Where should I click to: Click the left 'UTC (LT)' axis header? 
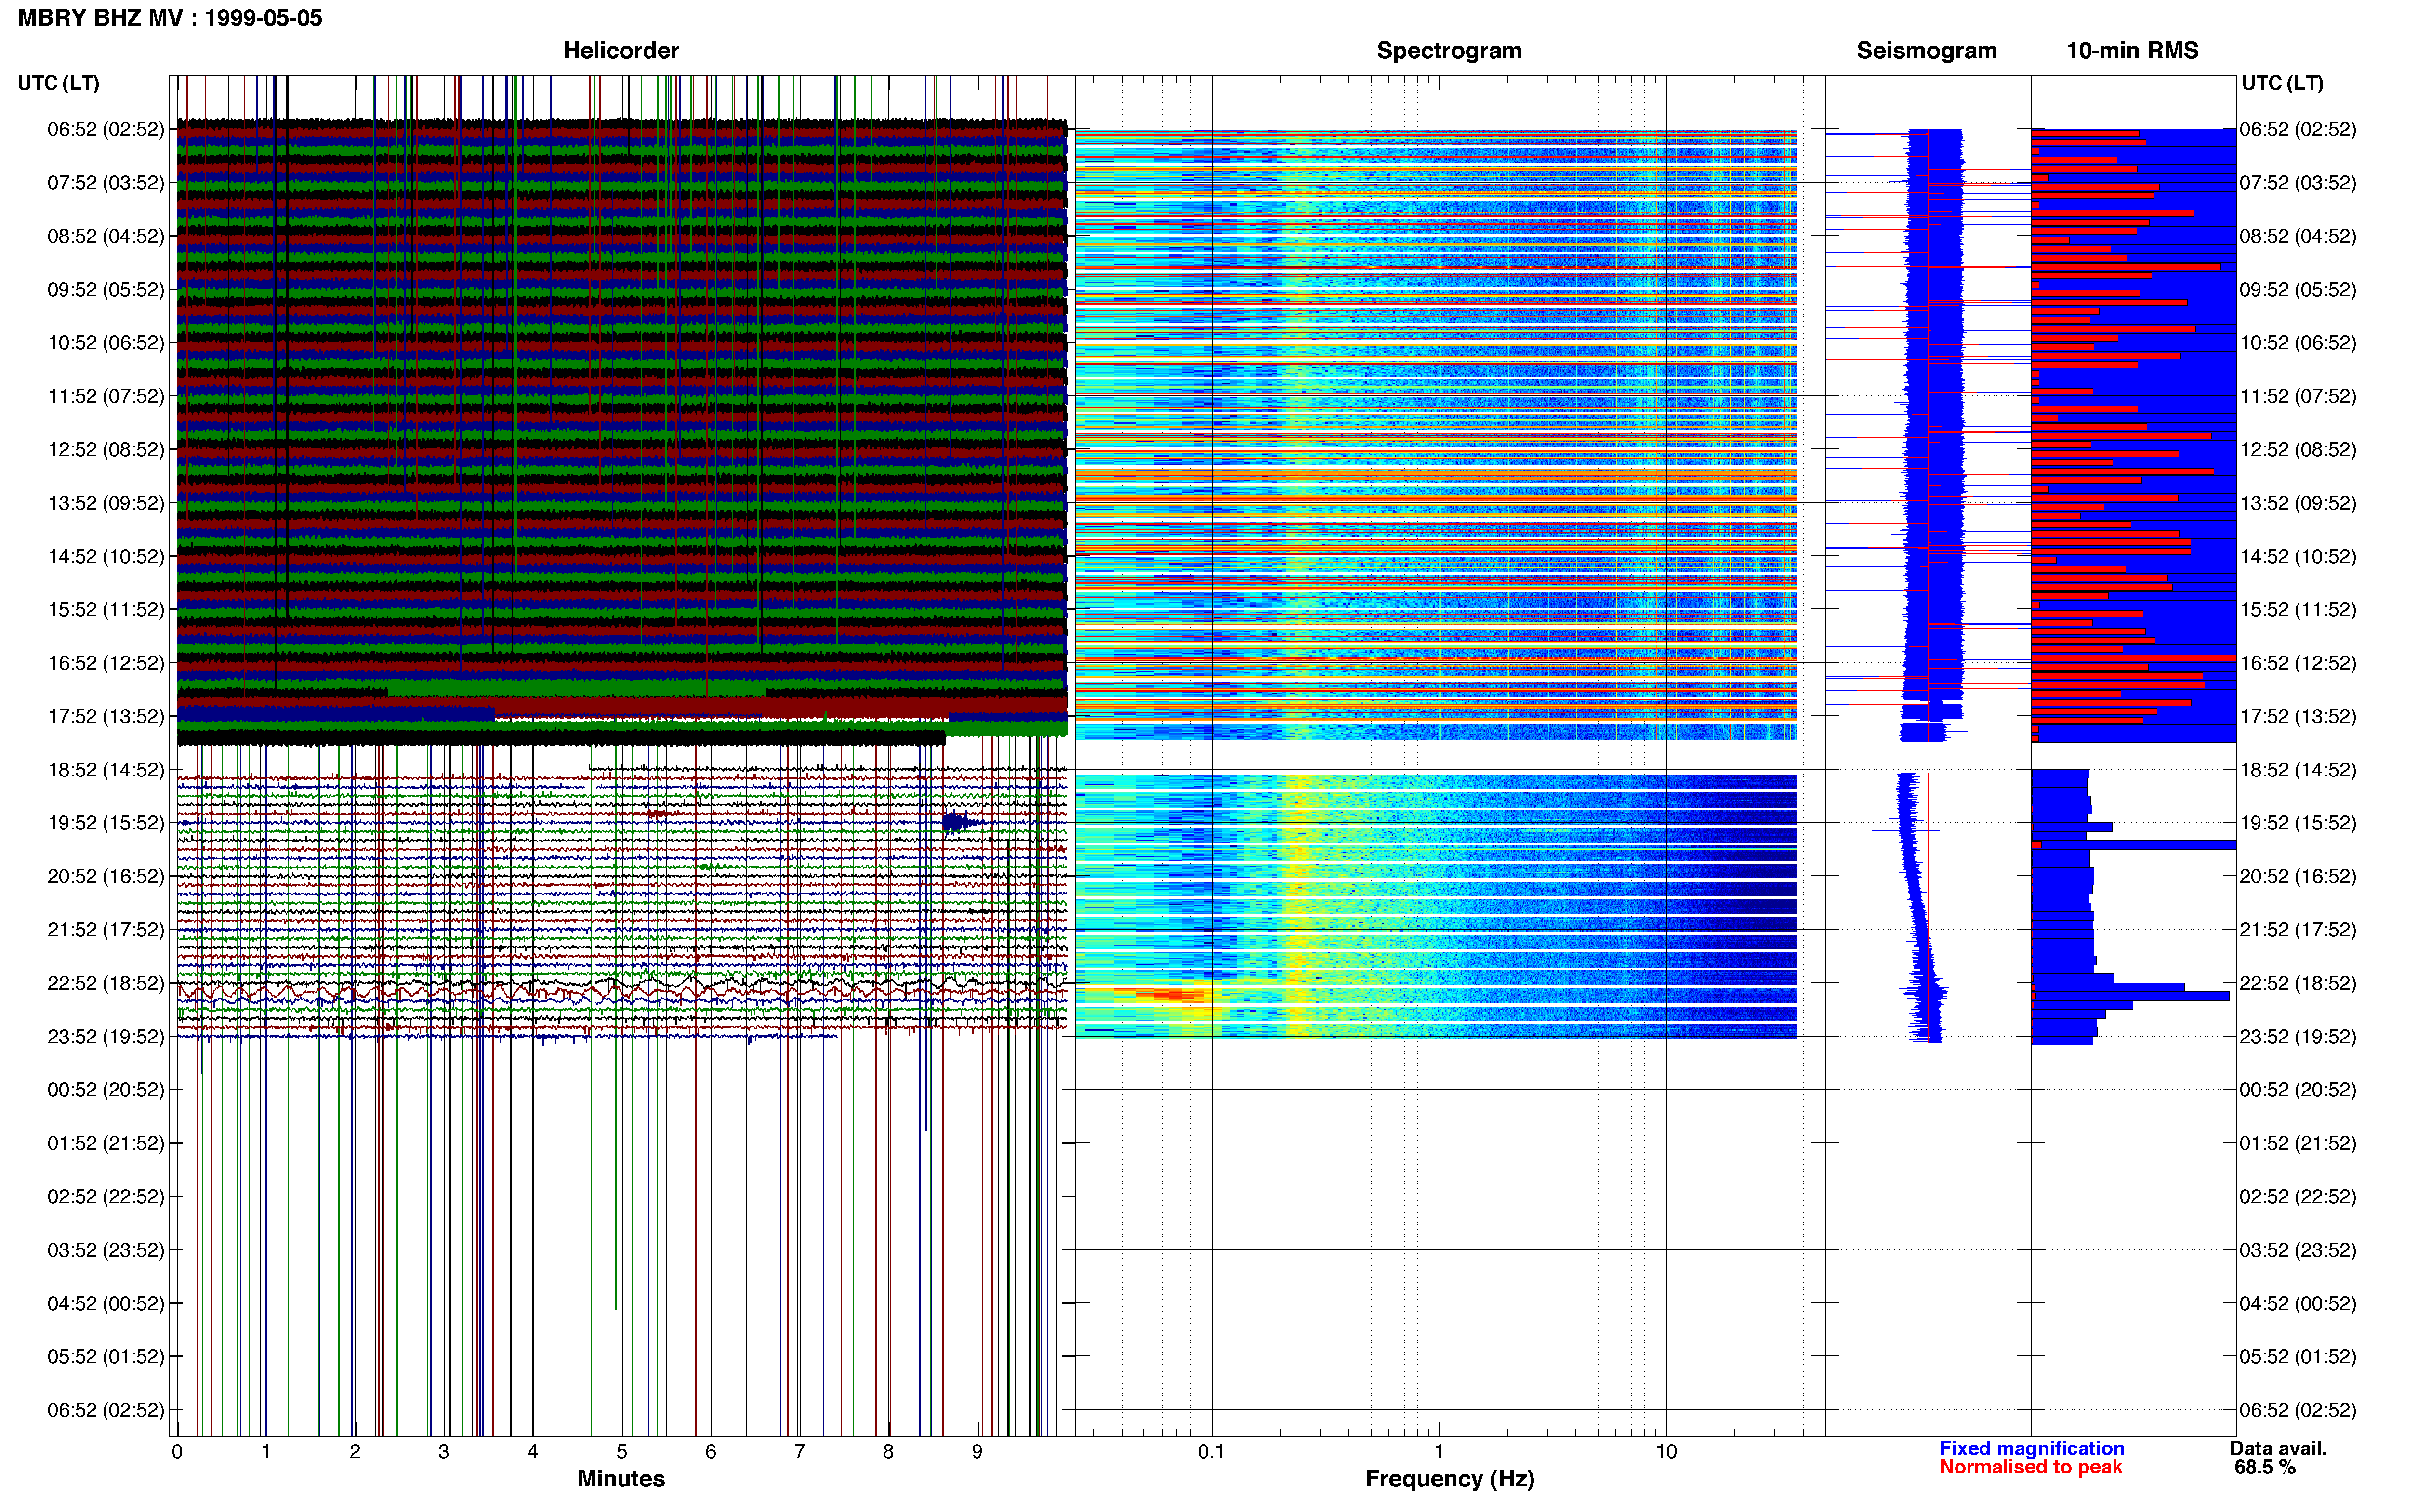tap(58, 82)
